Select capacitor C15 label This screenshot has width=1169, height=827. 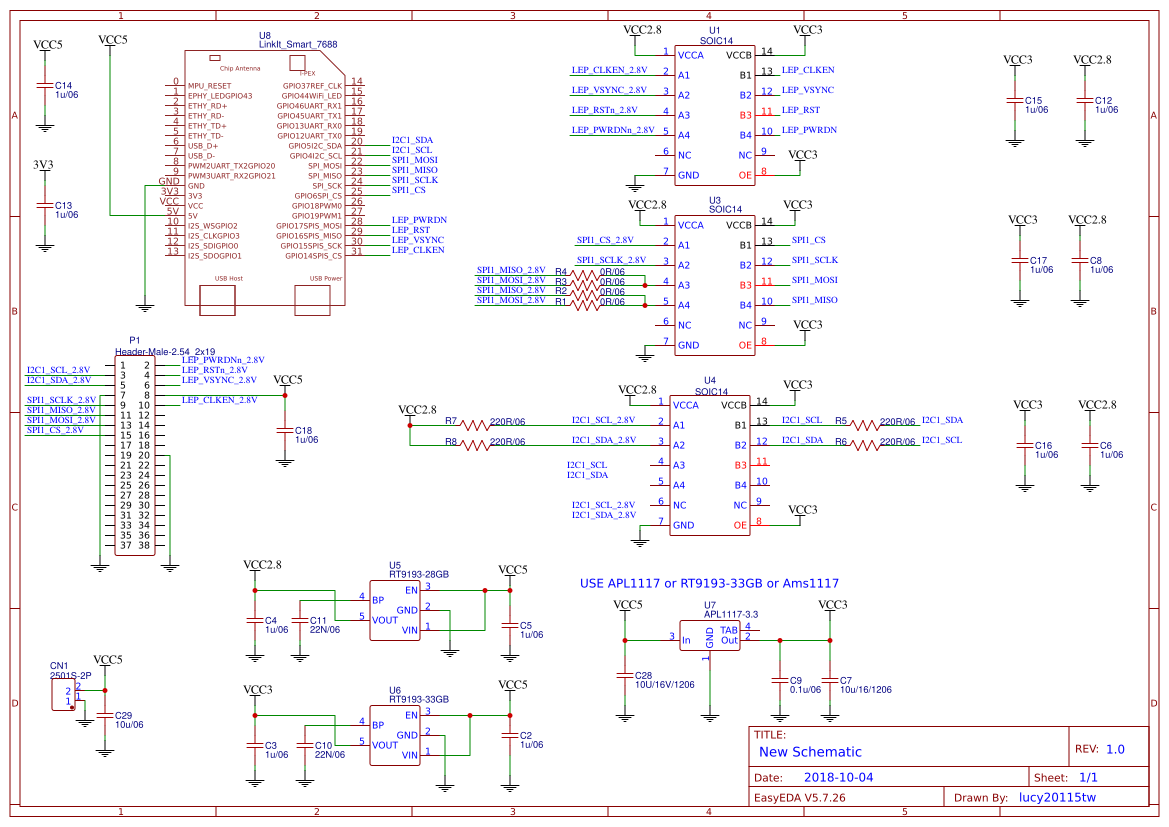(1036, 105)
